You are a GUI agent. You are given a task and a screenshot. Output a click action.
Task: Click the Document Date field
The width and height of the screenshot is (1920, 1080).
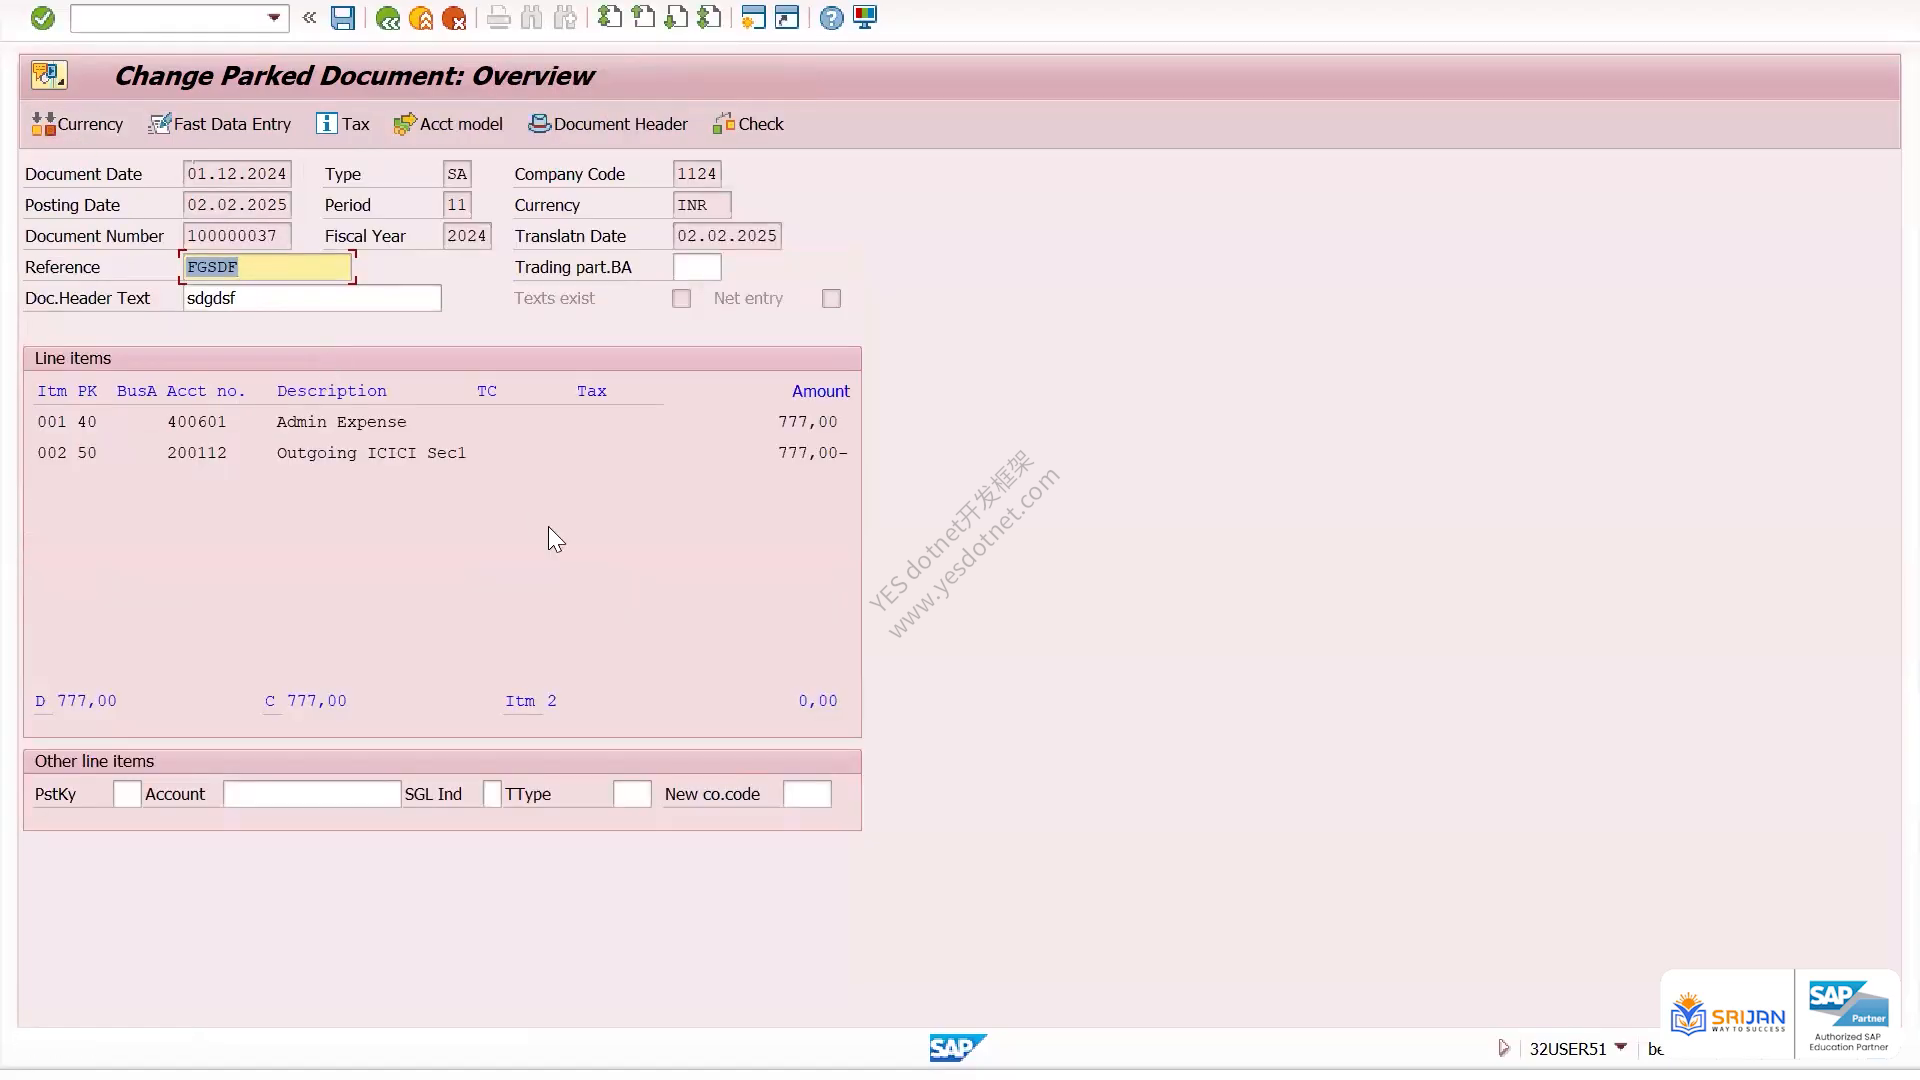point(237,174)
